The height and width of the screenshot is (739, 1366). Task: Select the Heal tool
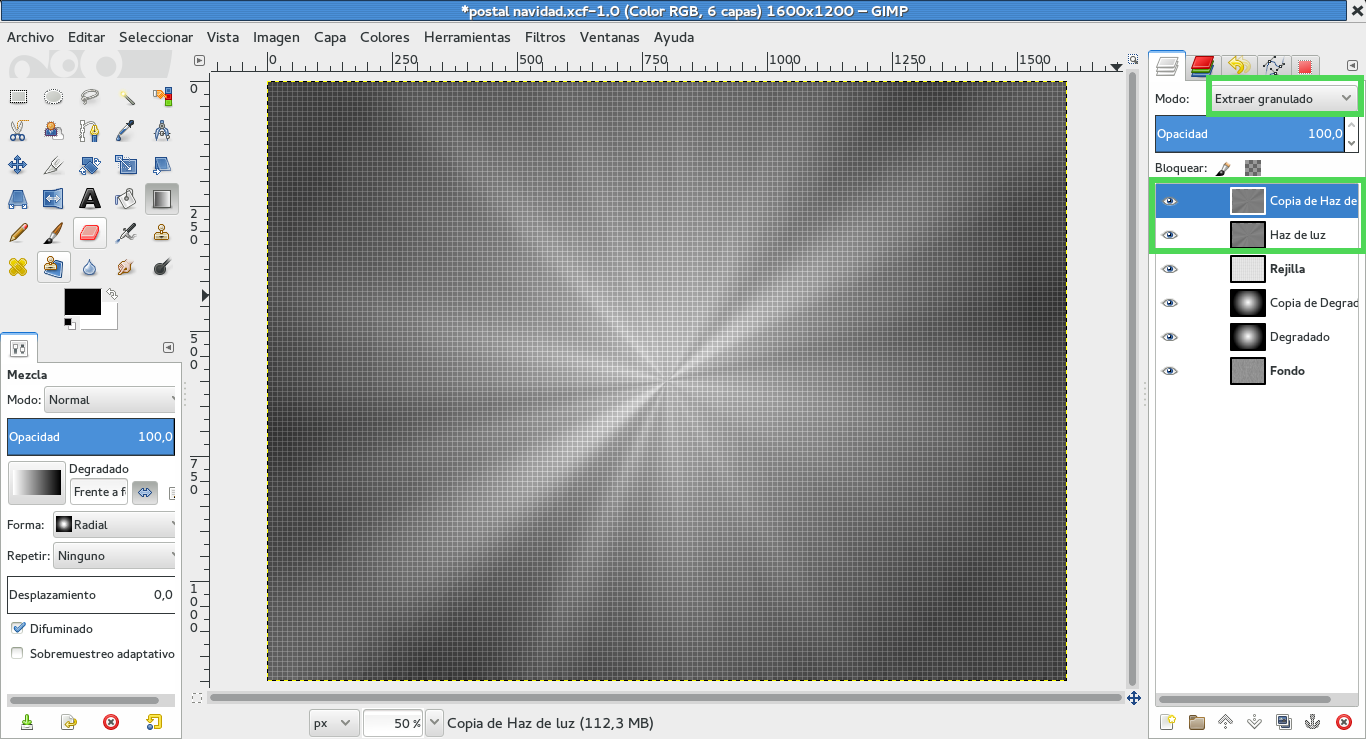pos(17,267)
